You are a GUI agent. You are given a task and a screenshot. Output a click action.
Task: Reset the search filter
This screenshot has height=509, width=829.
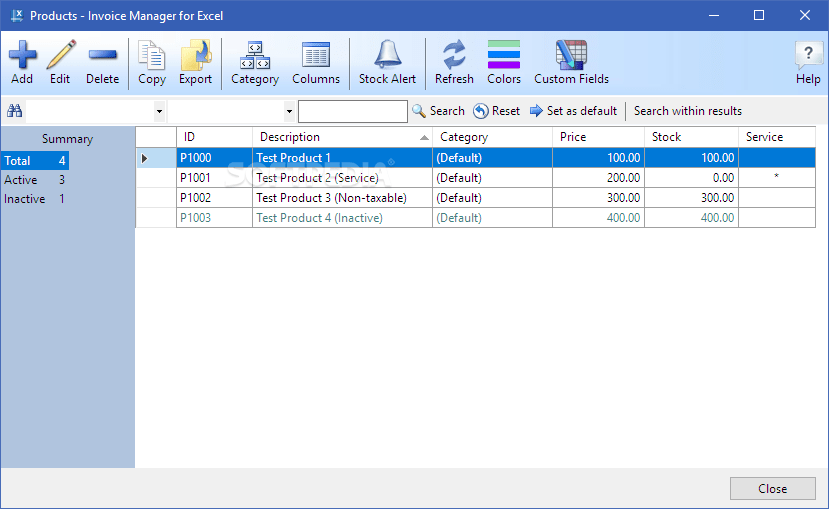[496, 111]
